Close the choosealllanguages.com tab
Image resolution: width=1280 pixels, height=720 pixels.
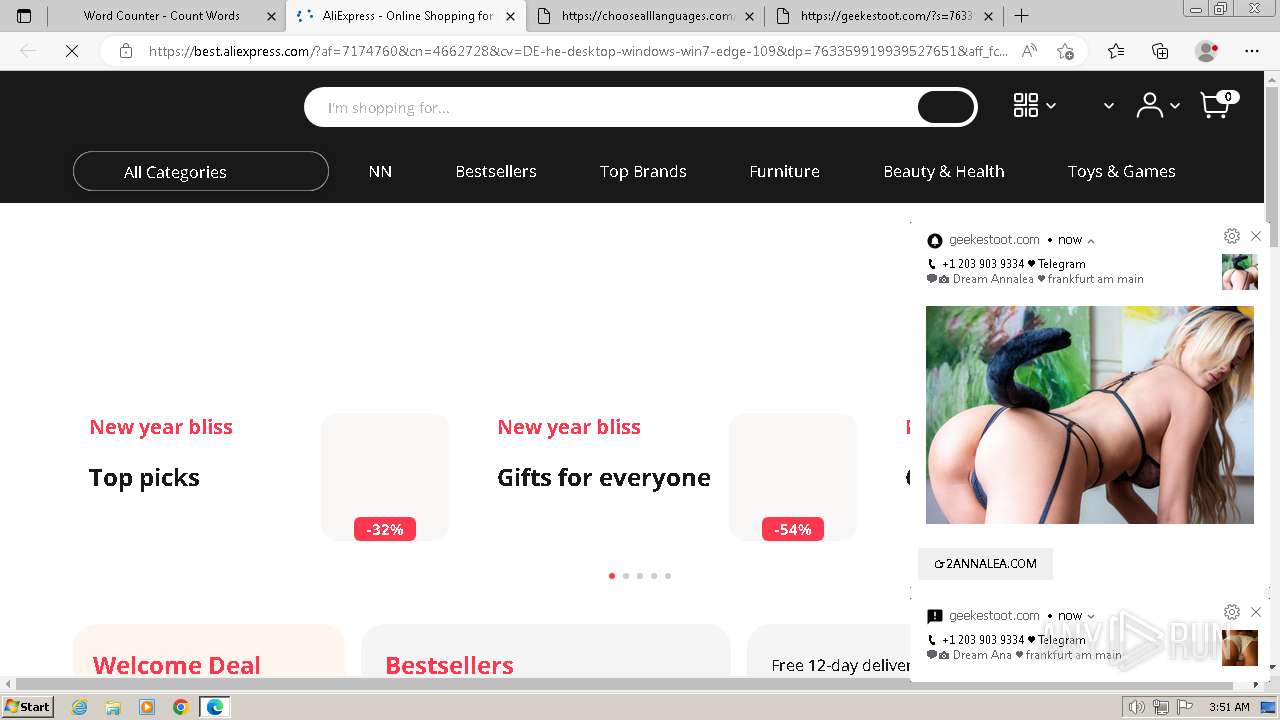pyautogui.click(x=749, y=16)
